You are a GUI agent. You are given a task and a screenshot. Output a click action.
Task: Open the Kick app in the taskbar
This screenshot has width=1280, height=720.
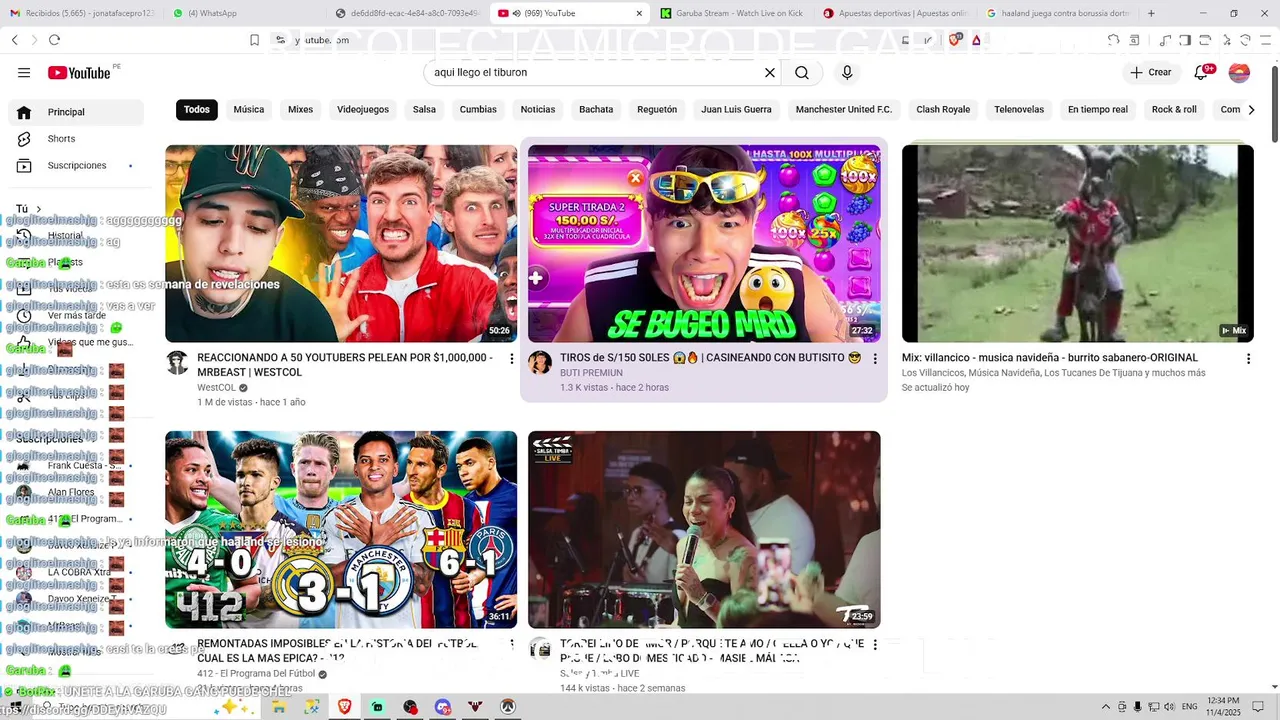[x=377, y=707]
